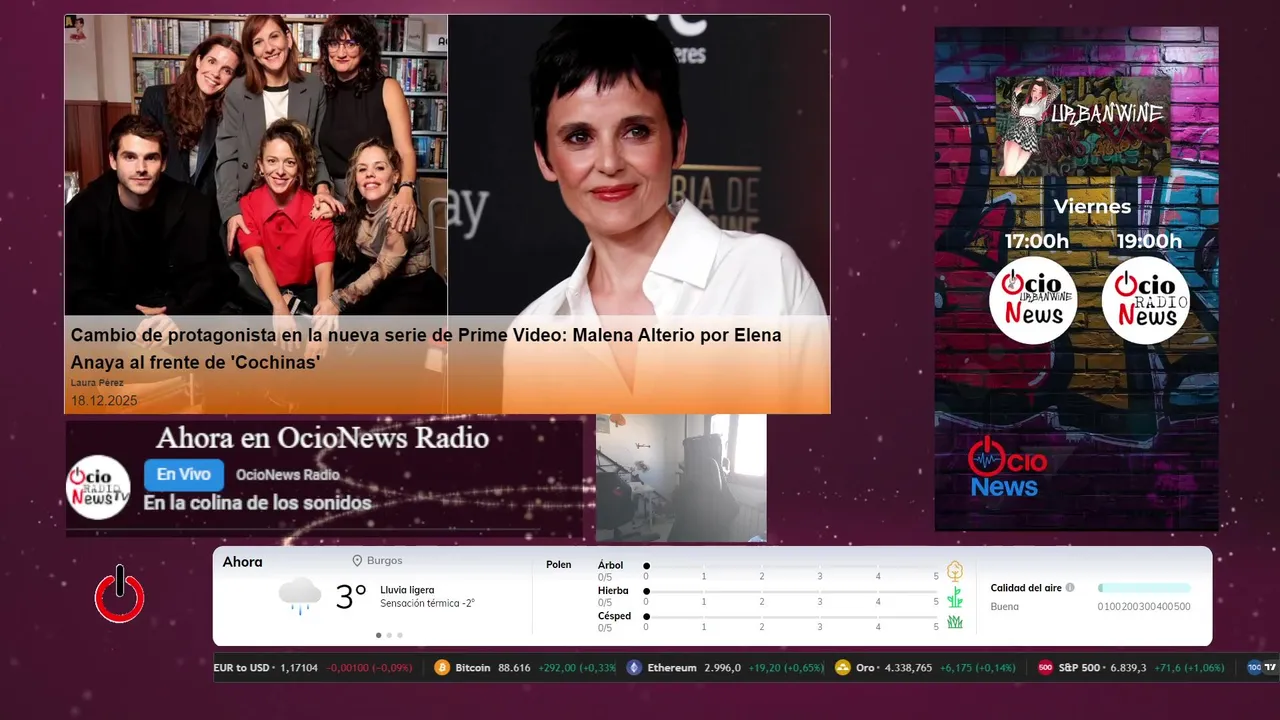This screenshot has height=720, width=1280.
Task: Click the Bitcoin coin icon in ticker
Action: [x=442, y=667]
